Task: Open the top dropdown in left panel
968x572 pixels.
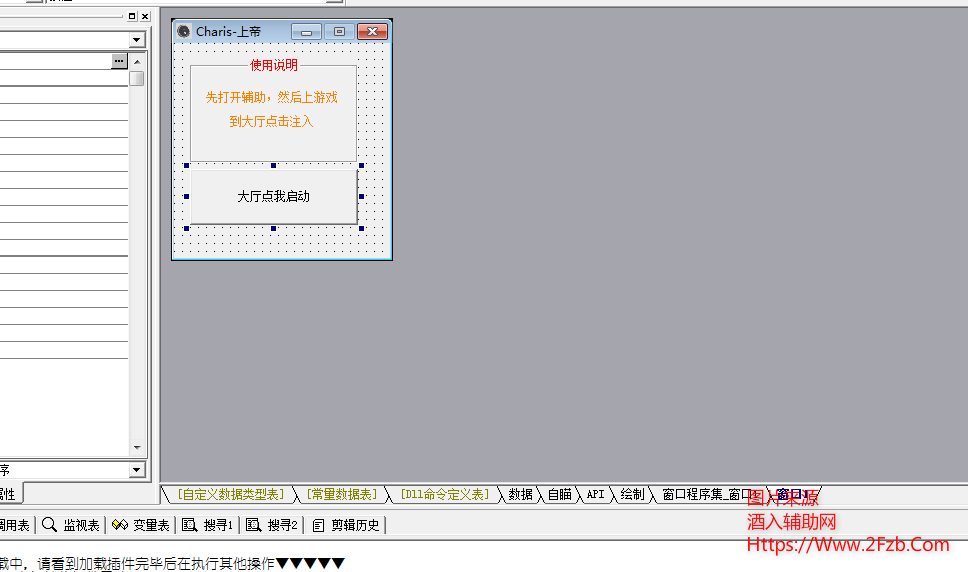Action: (x=137, y=39)
